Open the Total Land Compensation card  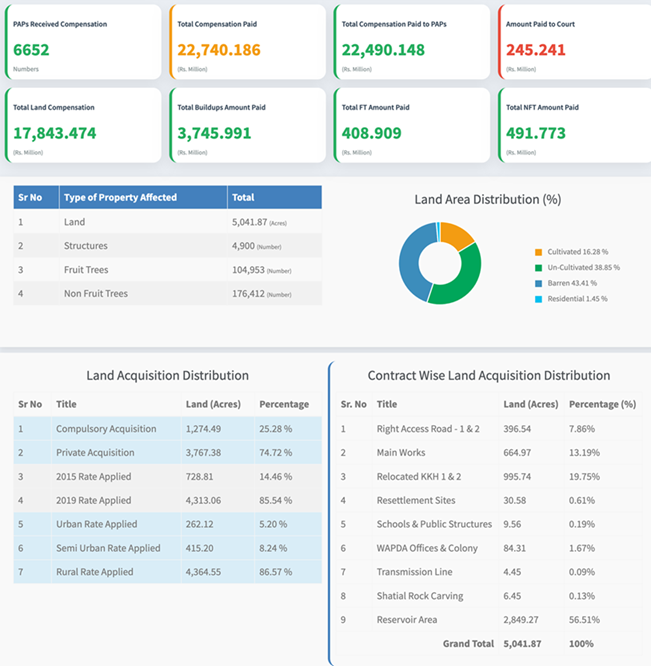(x=83, y=125)
